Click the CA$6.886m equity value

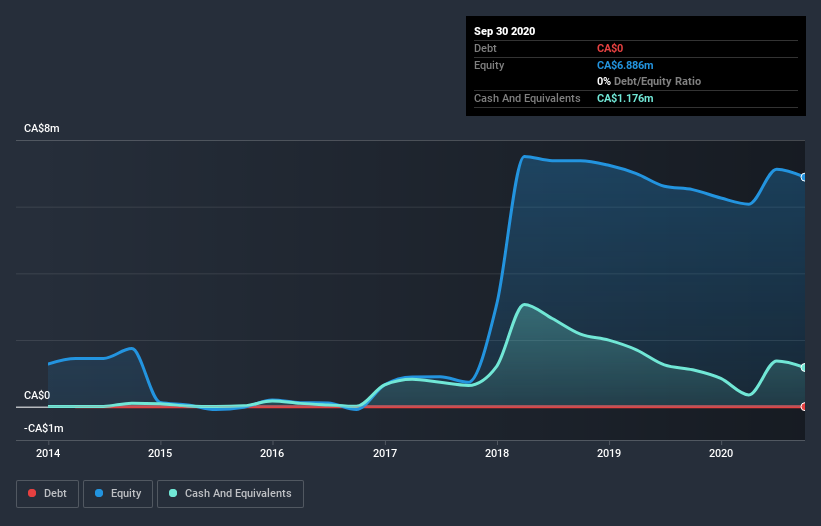(625, 65)
